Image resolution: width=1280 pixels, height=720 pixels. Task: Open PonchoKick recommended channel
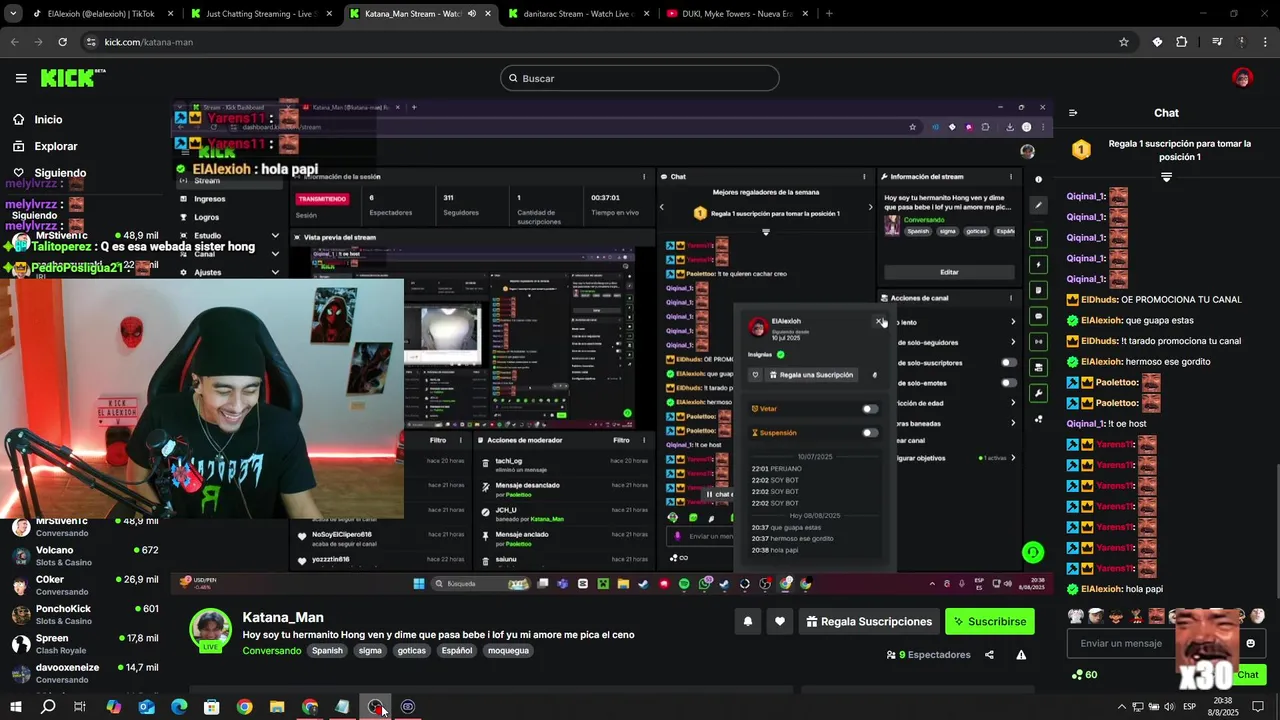(x=85, y=614)
